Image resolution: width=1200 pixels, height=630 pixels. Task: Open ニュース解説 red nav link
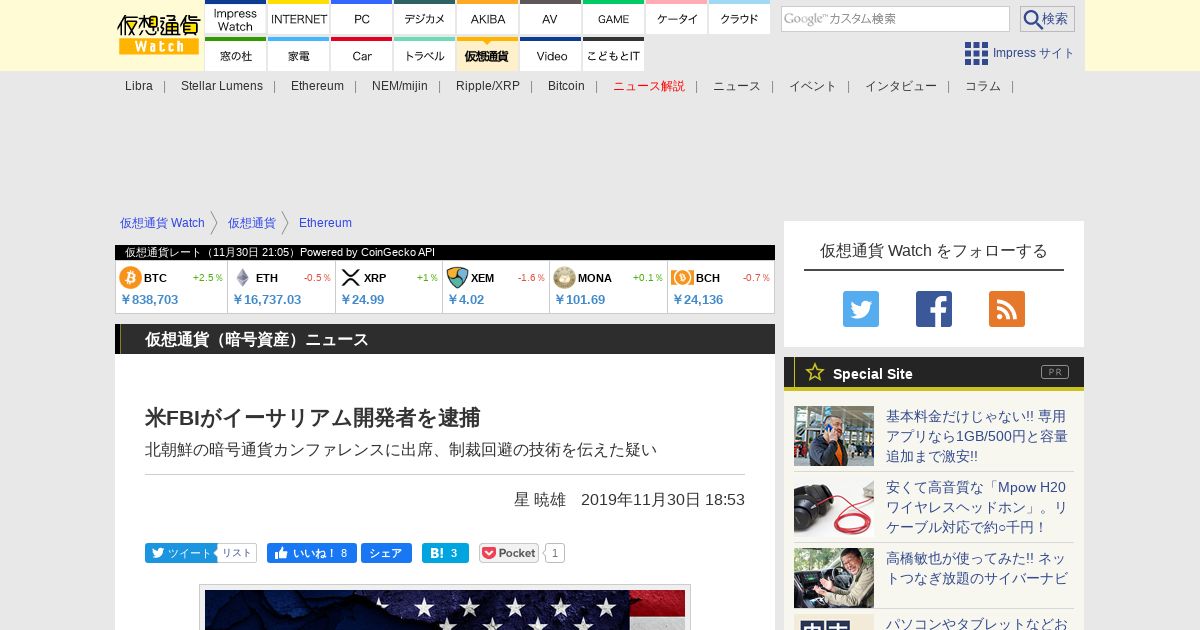pyautogui.click(x=649, y=86)
